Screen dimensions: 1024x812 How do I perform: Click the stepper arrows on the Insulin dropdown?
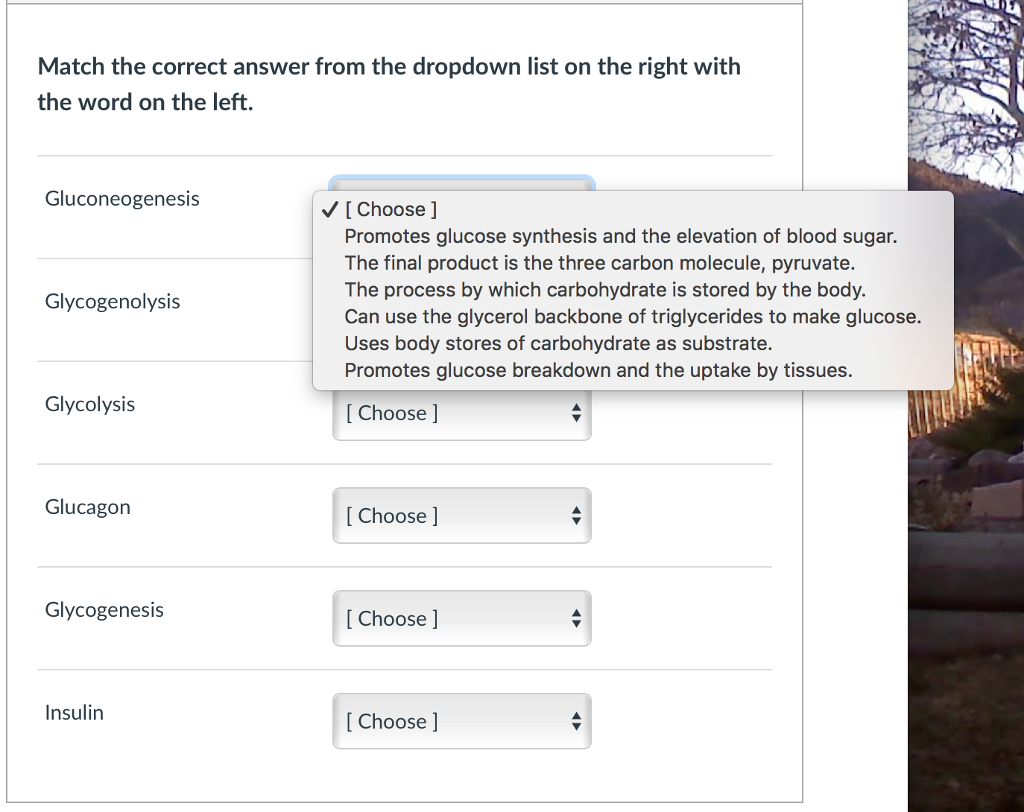(x=576, y=721)
